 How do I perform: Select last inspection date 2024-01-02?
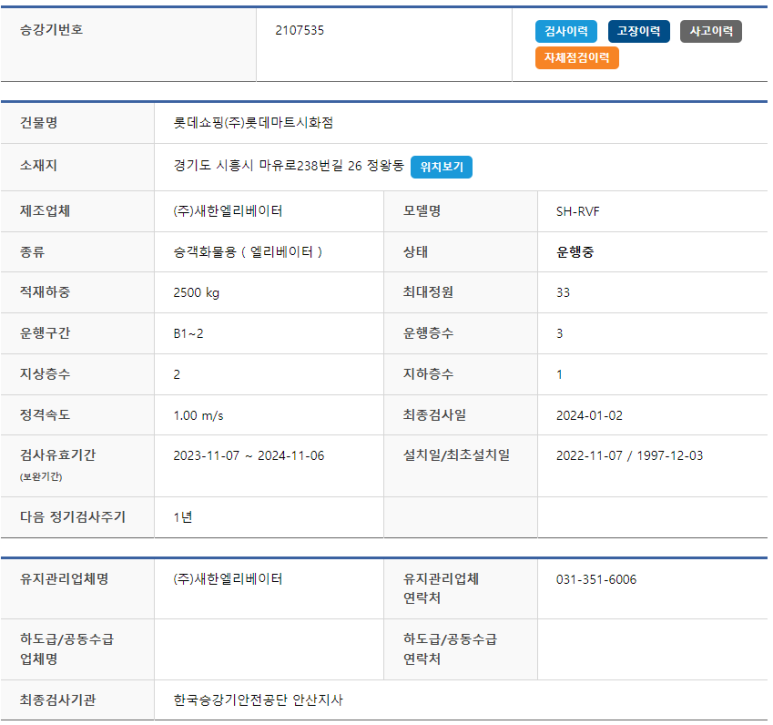point(589,415)
